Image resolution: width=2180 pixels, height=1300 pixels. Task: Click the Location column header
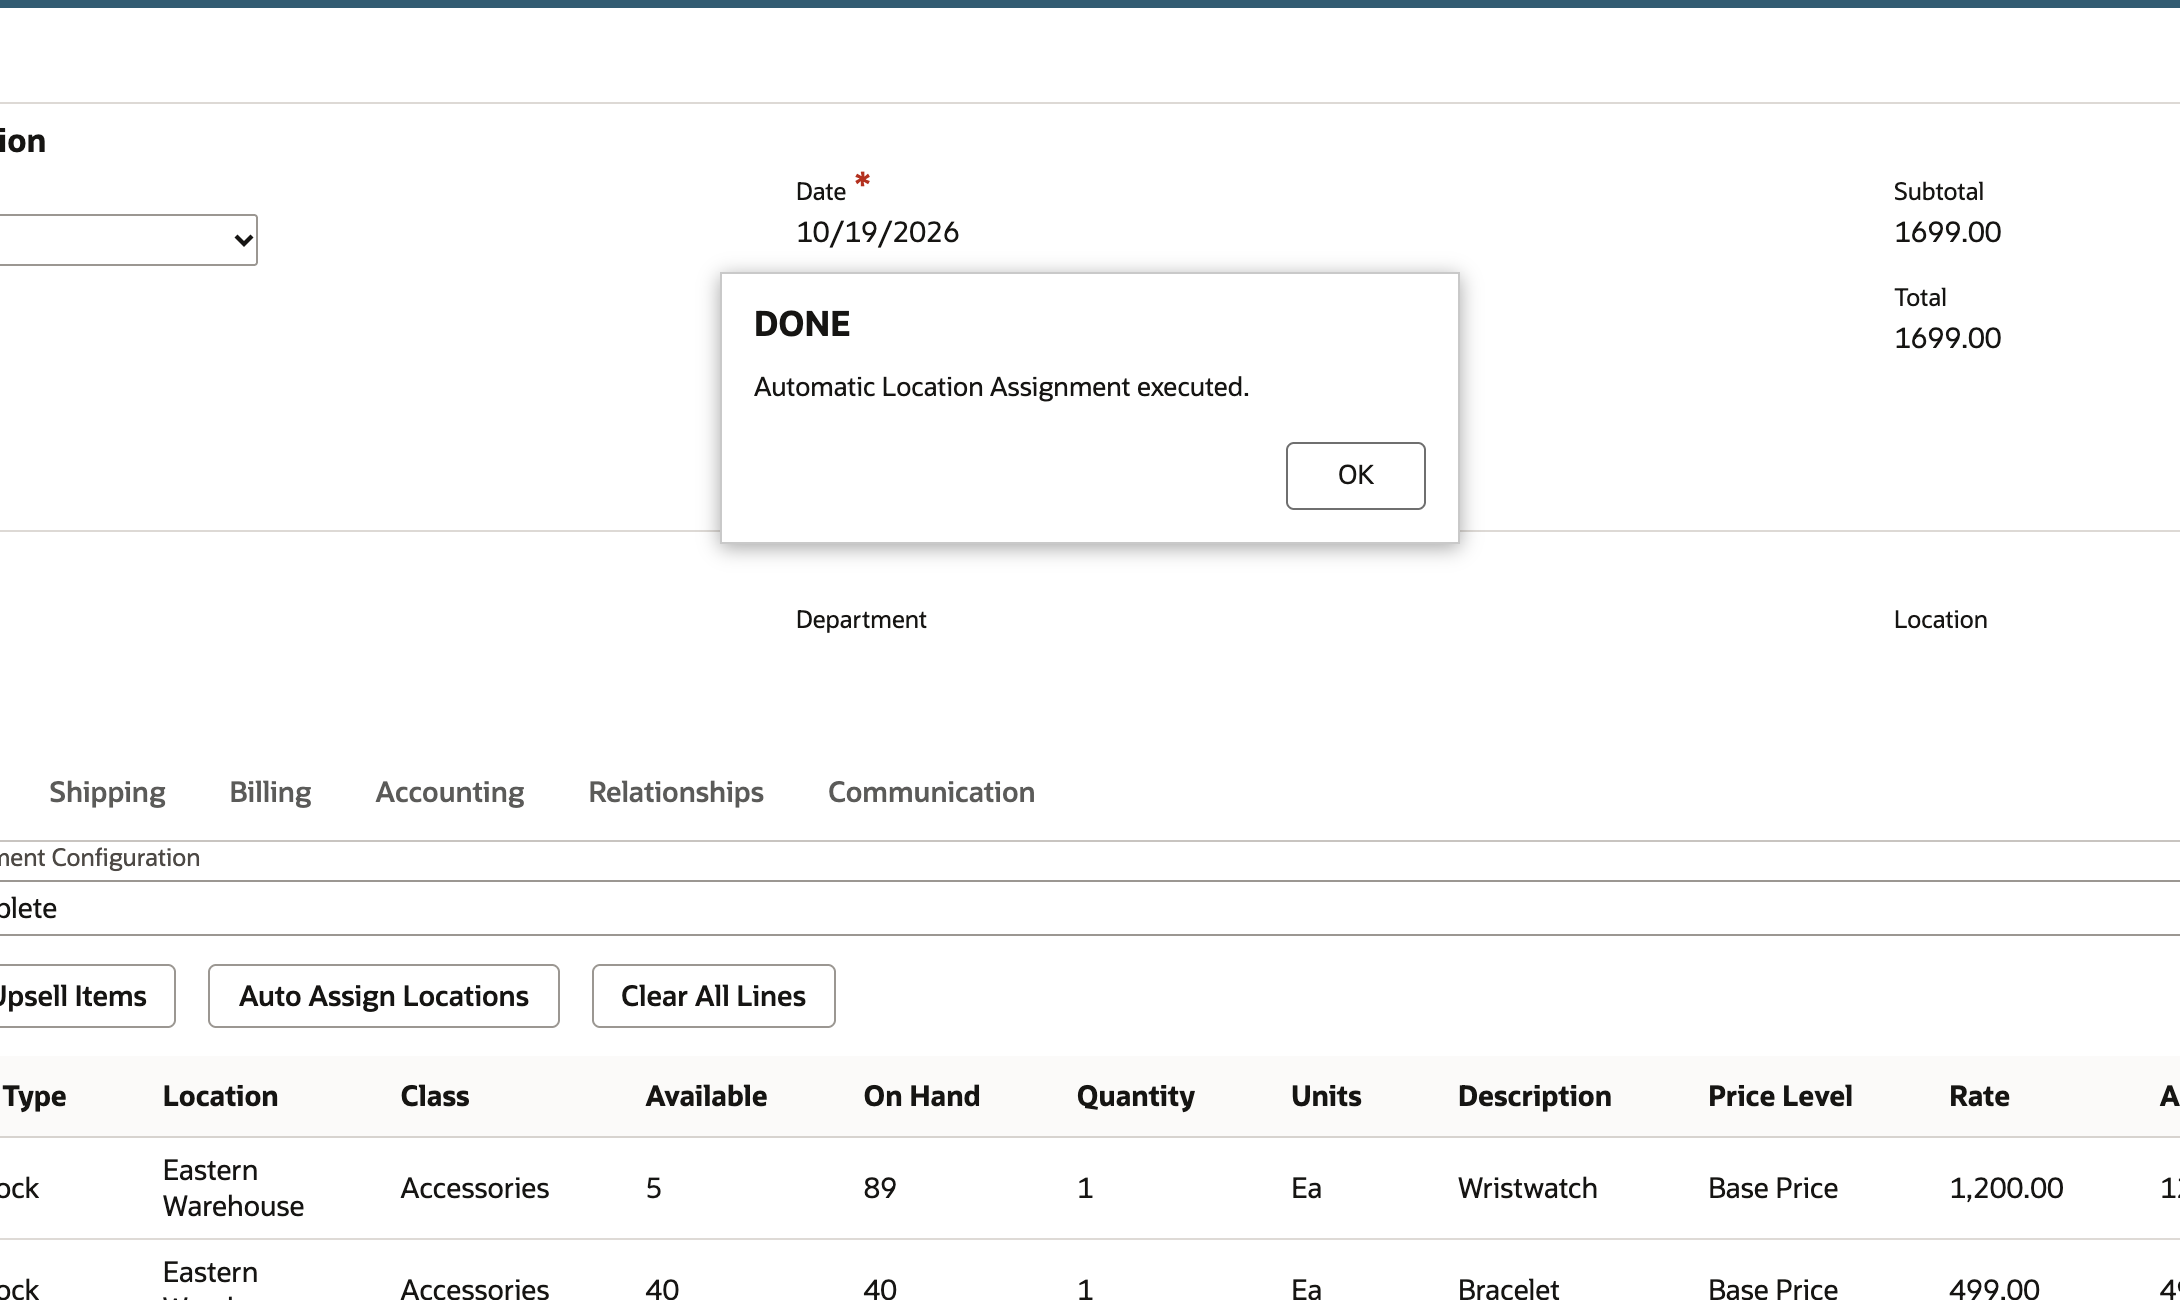click(x=220, y=1096)
